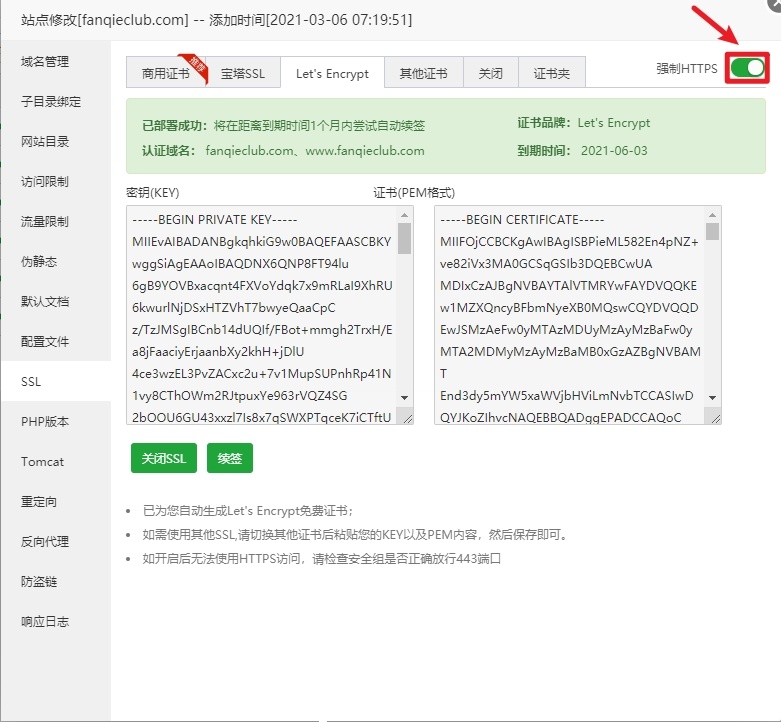Open 子目录绑定 in the sidebar

click(x=56, y=102)
